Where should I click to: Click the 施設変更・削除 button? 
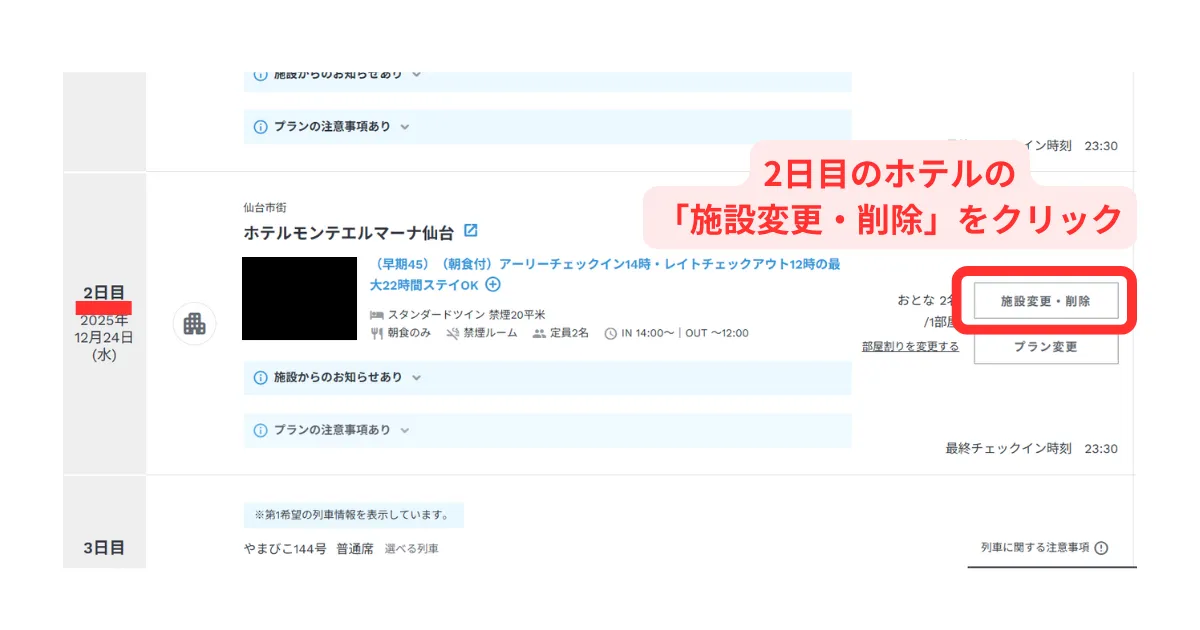pyautogui.click(x=1045, y=300)
